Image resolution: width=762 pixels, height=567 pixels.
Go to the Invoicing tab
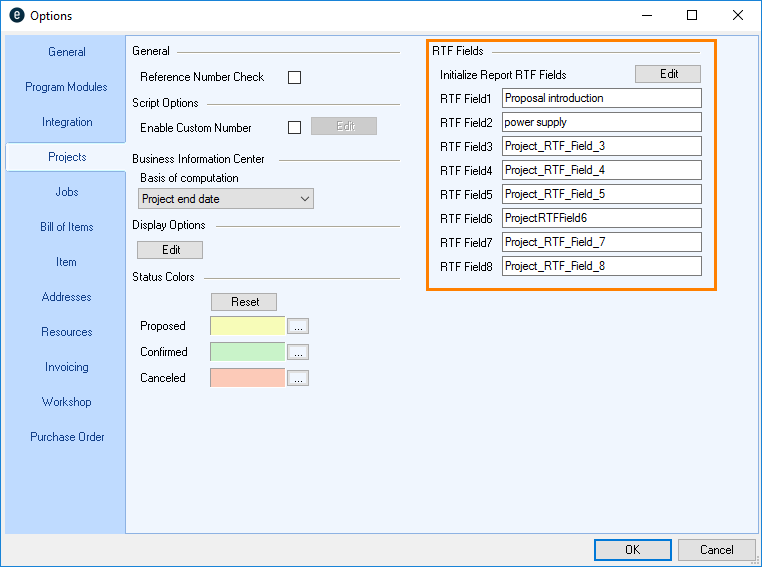pos(66,367)
